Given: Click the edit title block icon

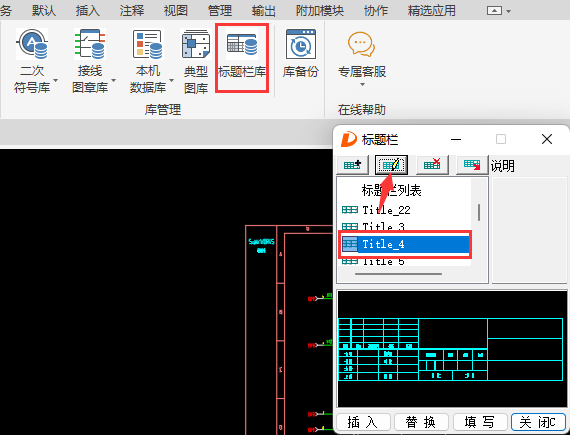Looking at the screenshot, I should tap(391, 165).
